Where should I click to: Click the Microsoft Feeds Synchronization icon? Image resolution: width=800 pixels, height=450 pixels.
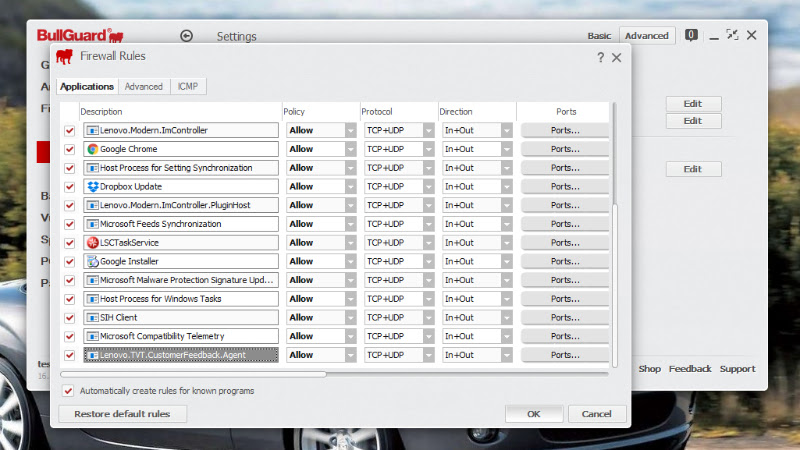click(92, 224)
